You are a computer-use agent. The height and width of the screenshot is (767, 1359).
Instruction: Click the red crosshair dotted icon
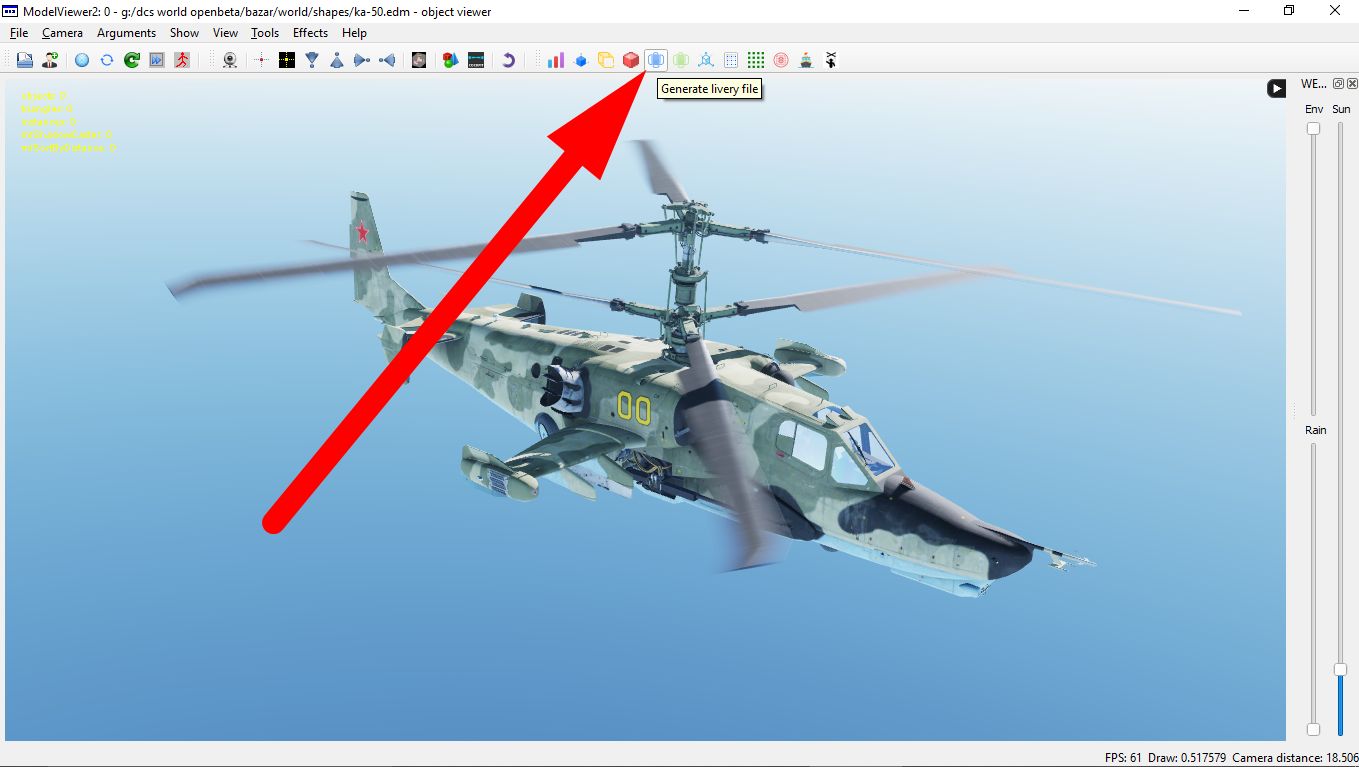point(262,60)
